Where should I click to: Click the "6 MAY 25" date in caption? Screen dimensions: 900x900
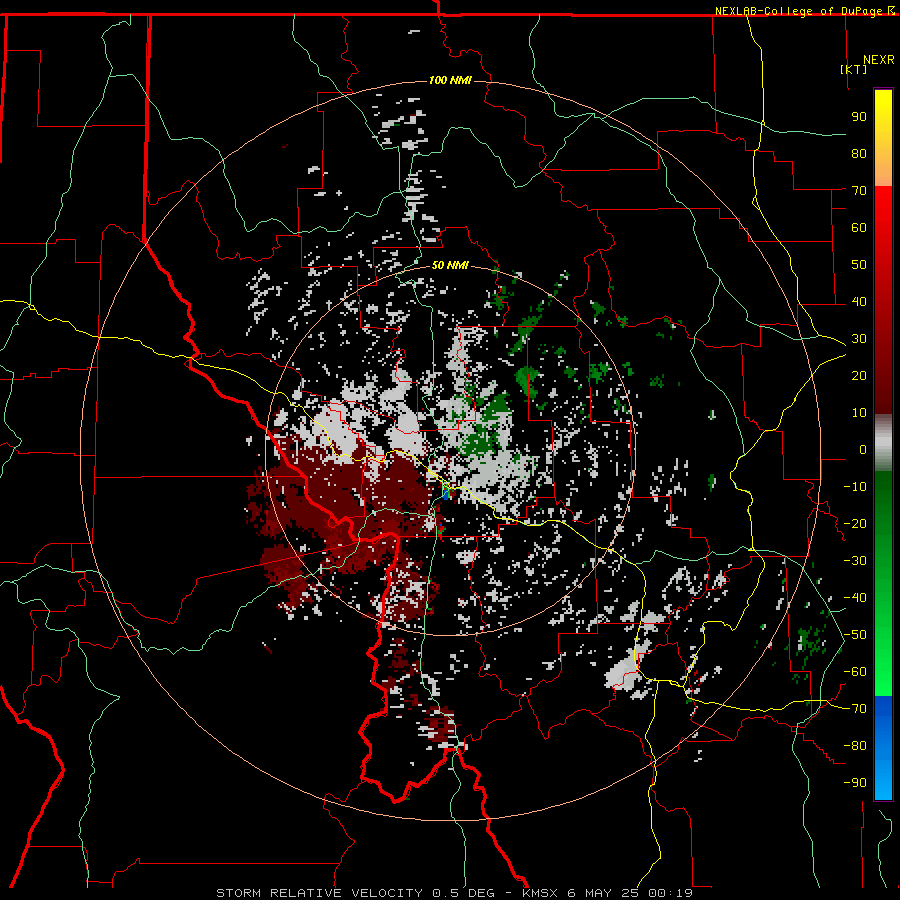click(603, 893)
